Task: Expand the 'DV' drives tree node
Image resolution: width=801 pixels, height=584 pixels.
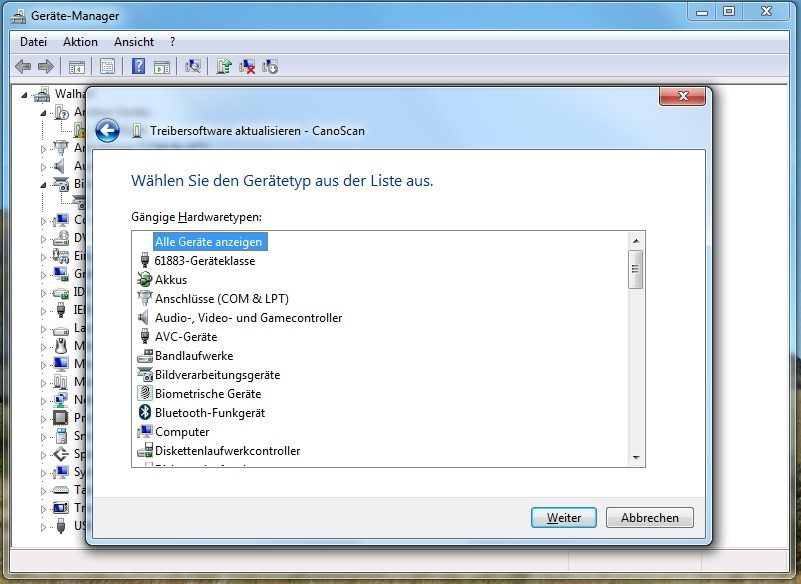Action: [x=43, y=239]
